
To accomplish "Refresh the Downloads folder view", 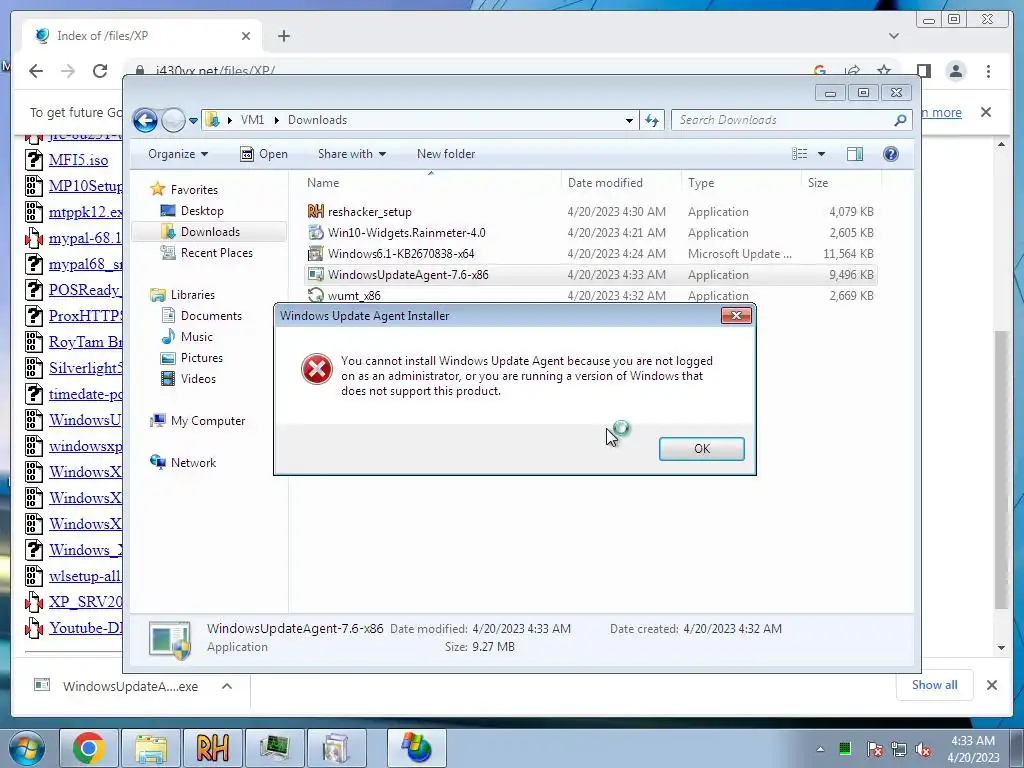I will click(x=652, y=120).
